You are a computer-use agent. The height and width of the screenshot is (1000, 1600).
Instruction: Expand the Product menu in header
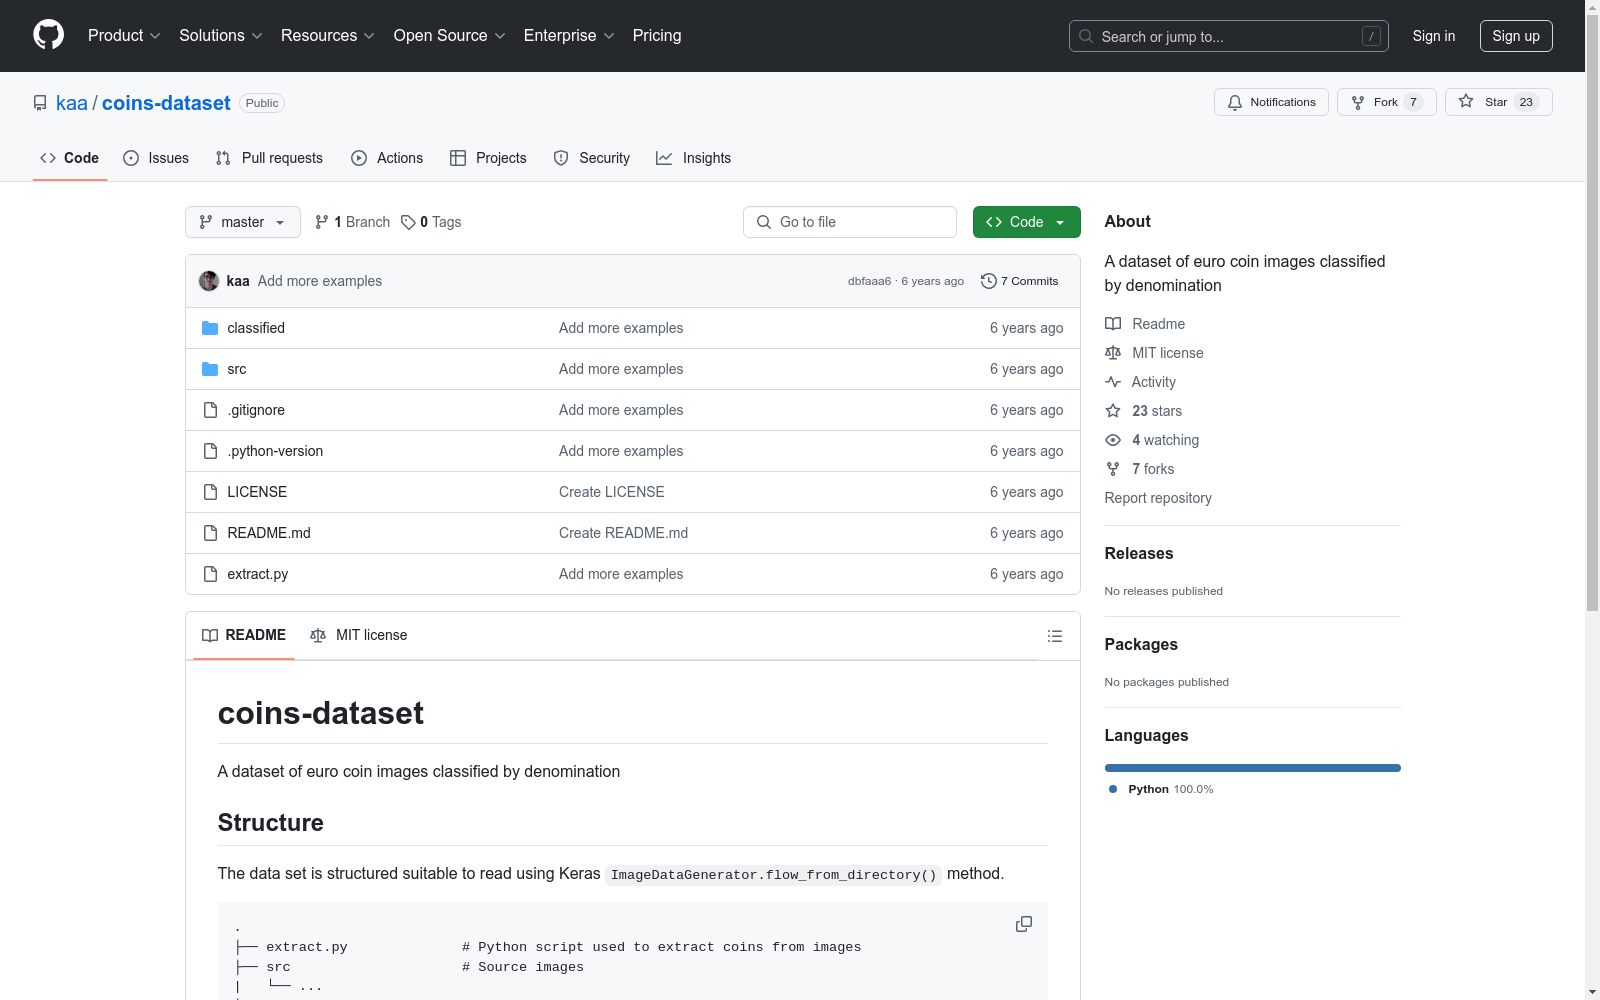coord(124,36)
